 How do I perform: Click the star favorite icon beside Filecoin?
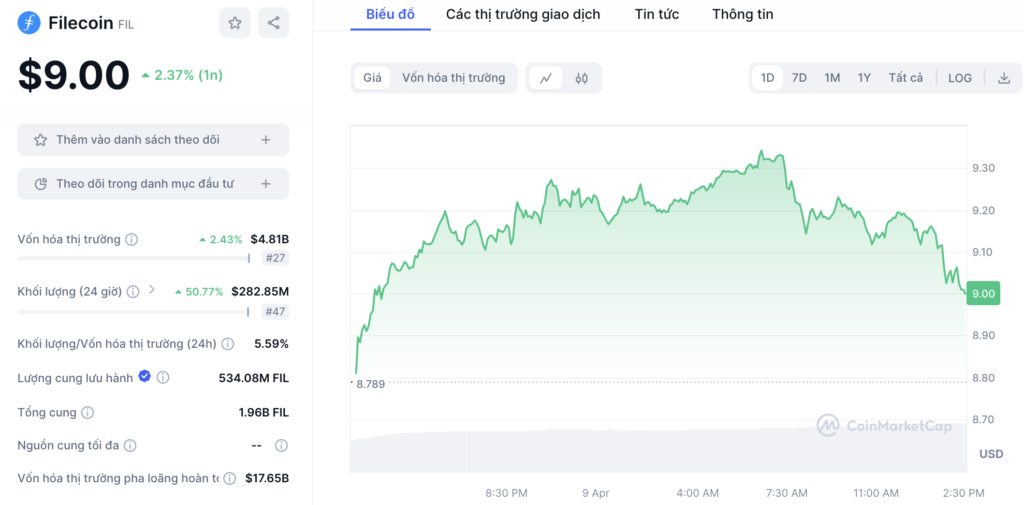(234, 23)
